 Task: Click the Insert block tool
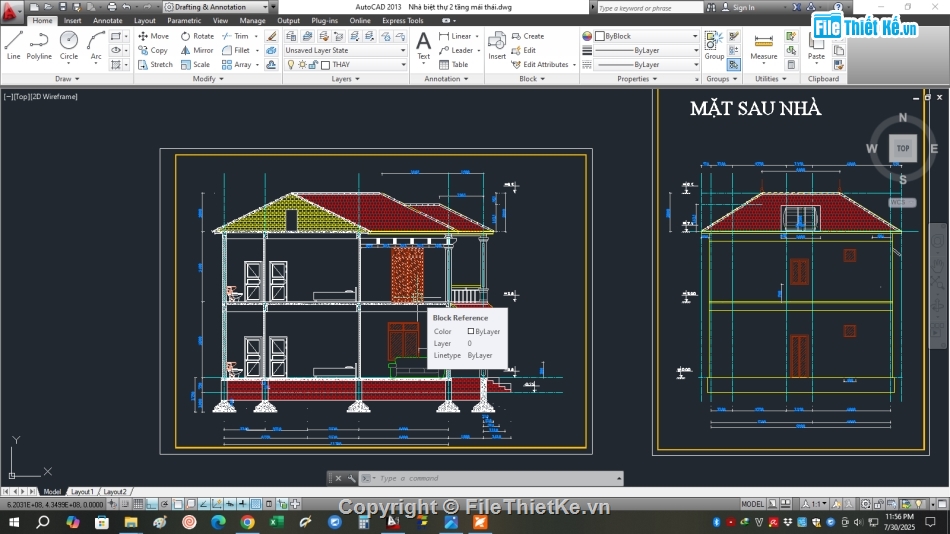tap(497, 46)
